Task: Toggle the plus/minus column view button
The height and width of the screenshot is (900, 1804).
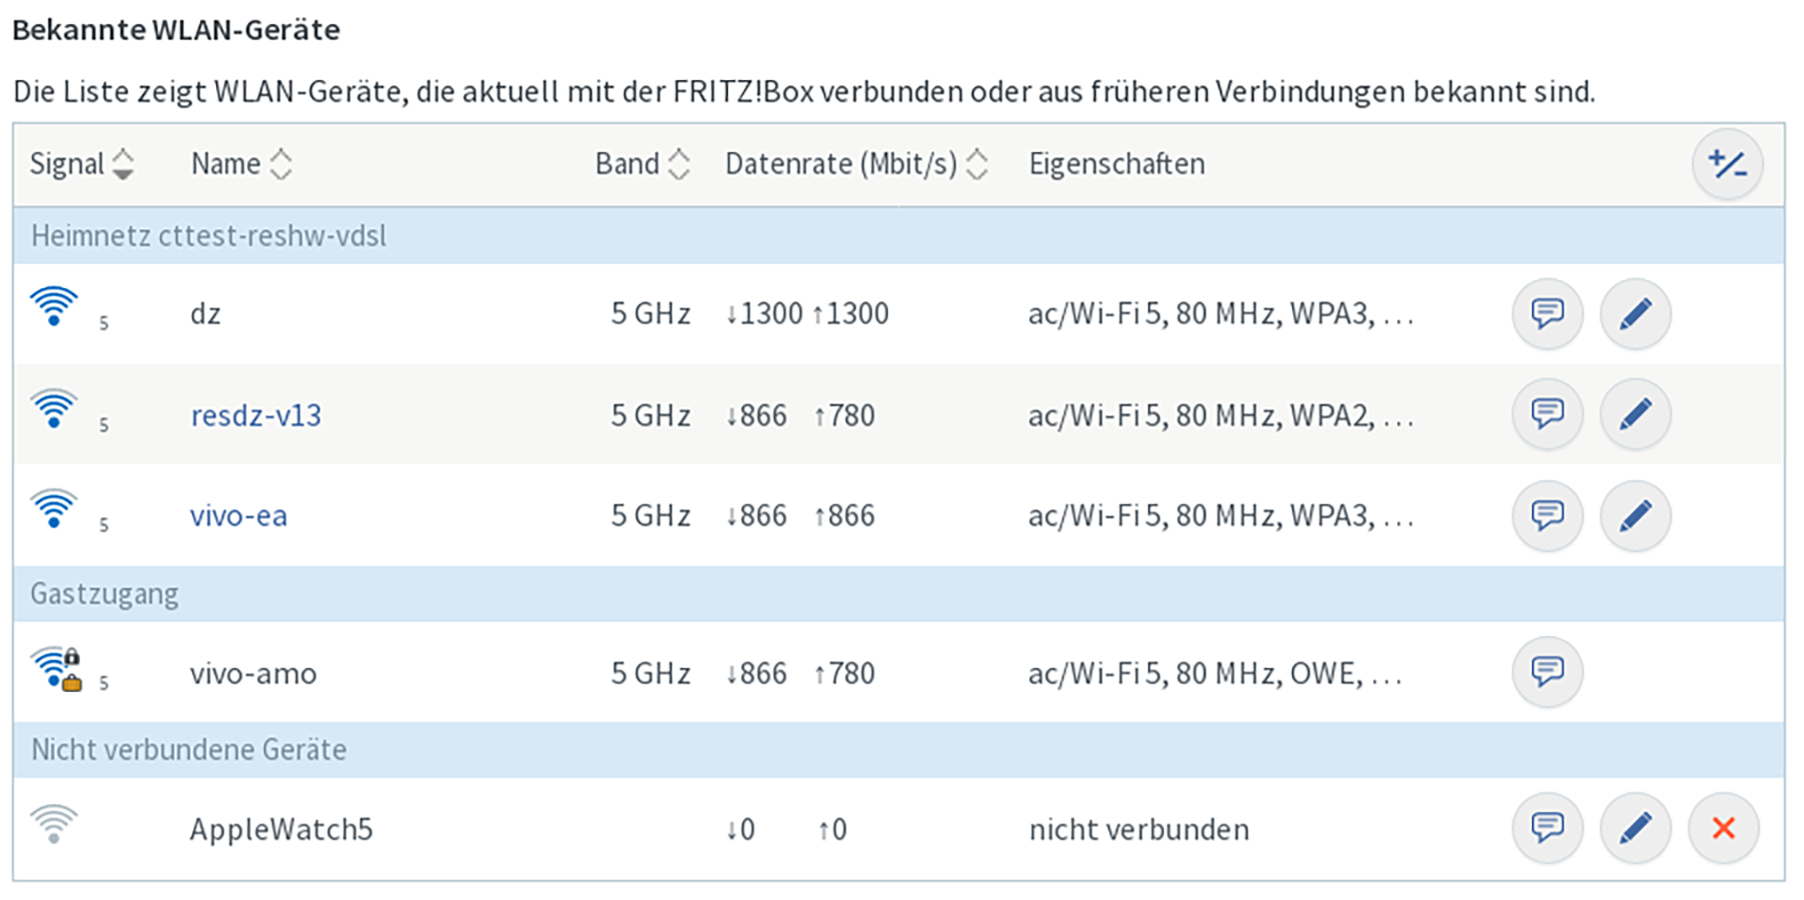Action: (1727, 164)
